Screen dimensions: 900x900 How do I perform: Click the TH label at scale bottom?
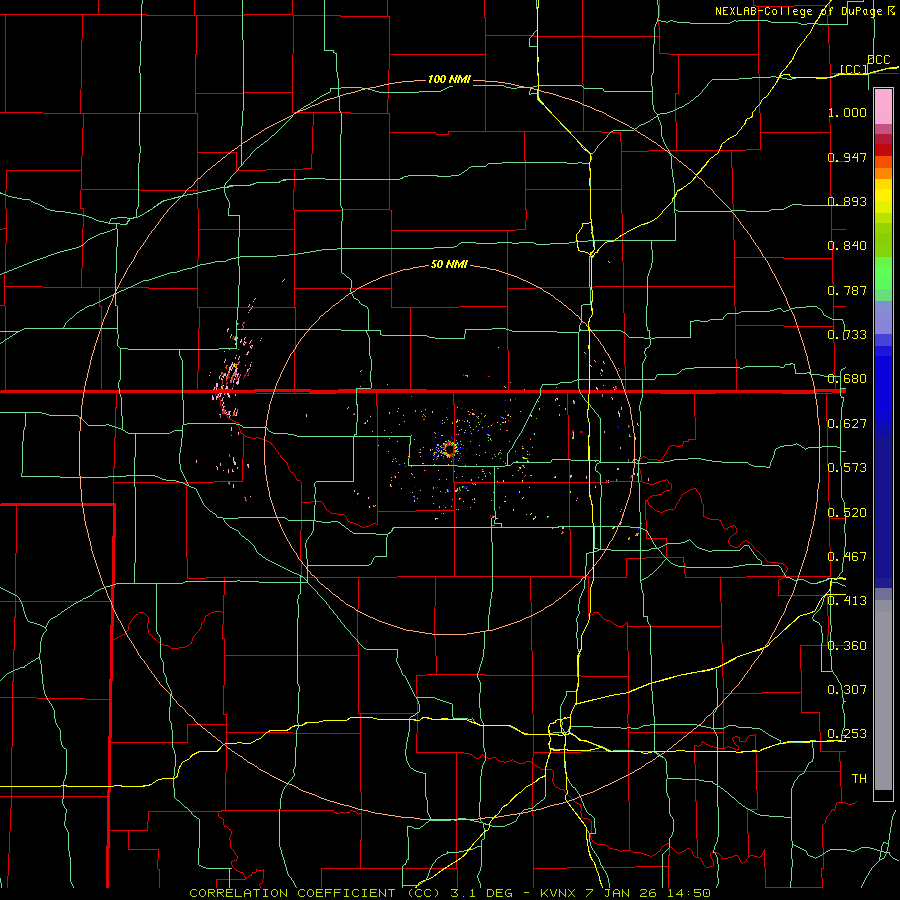point(859,779)
